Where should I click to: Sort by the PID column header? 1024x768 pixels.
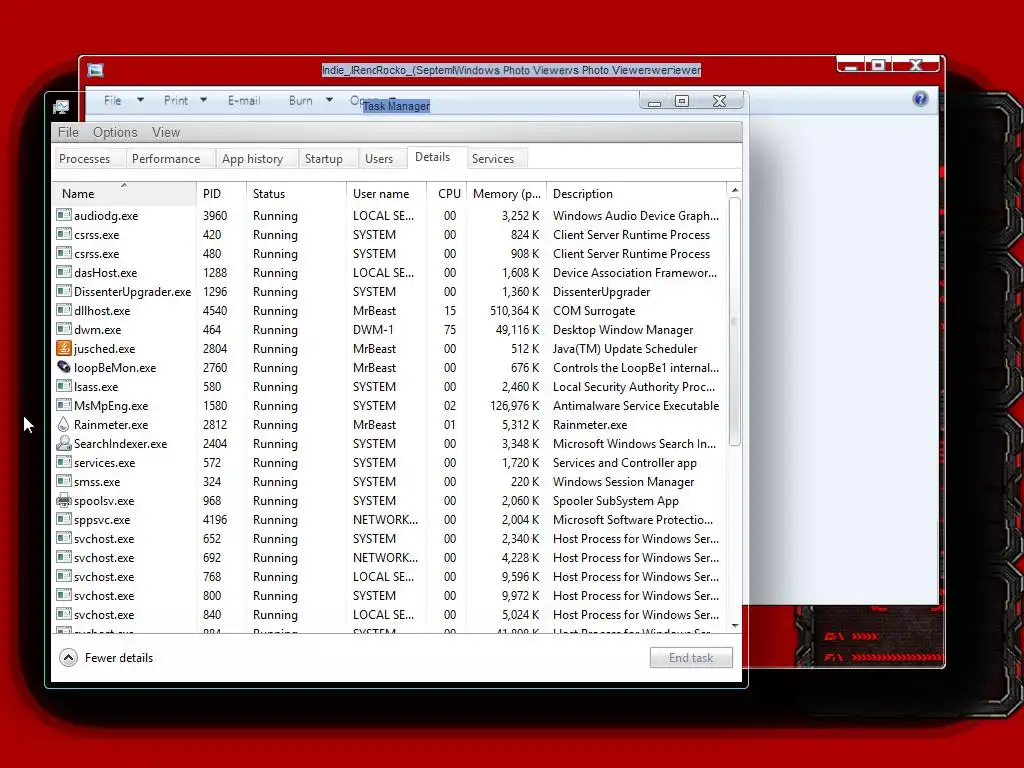221,193
